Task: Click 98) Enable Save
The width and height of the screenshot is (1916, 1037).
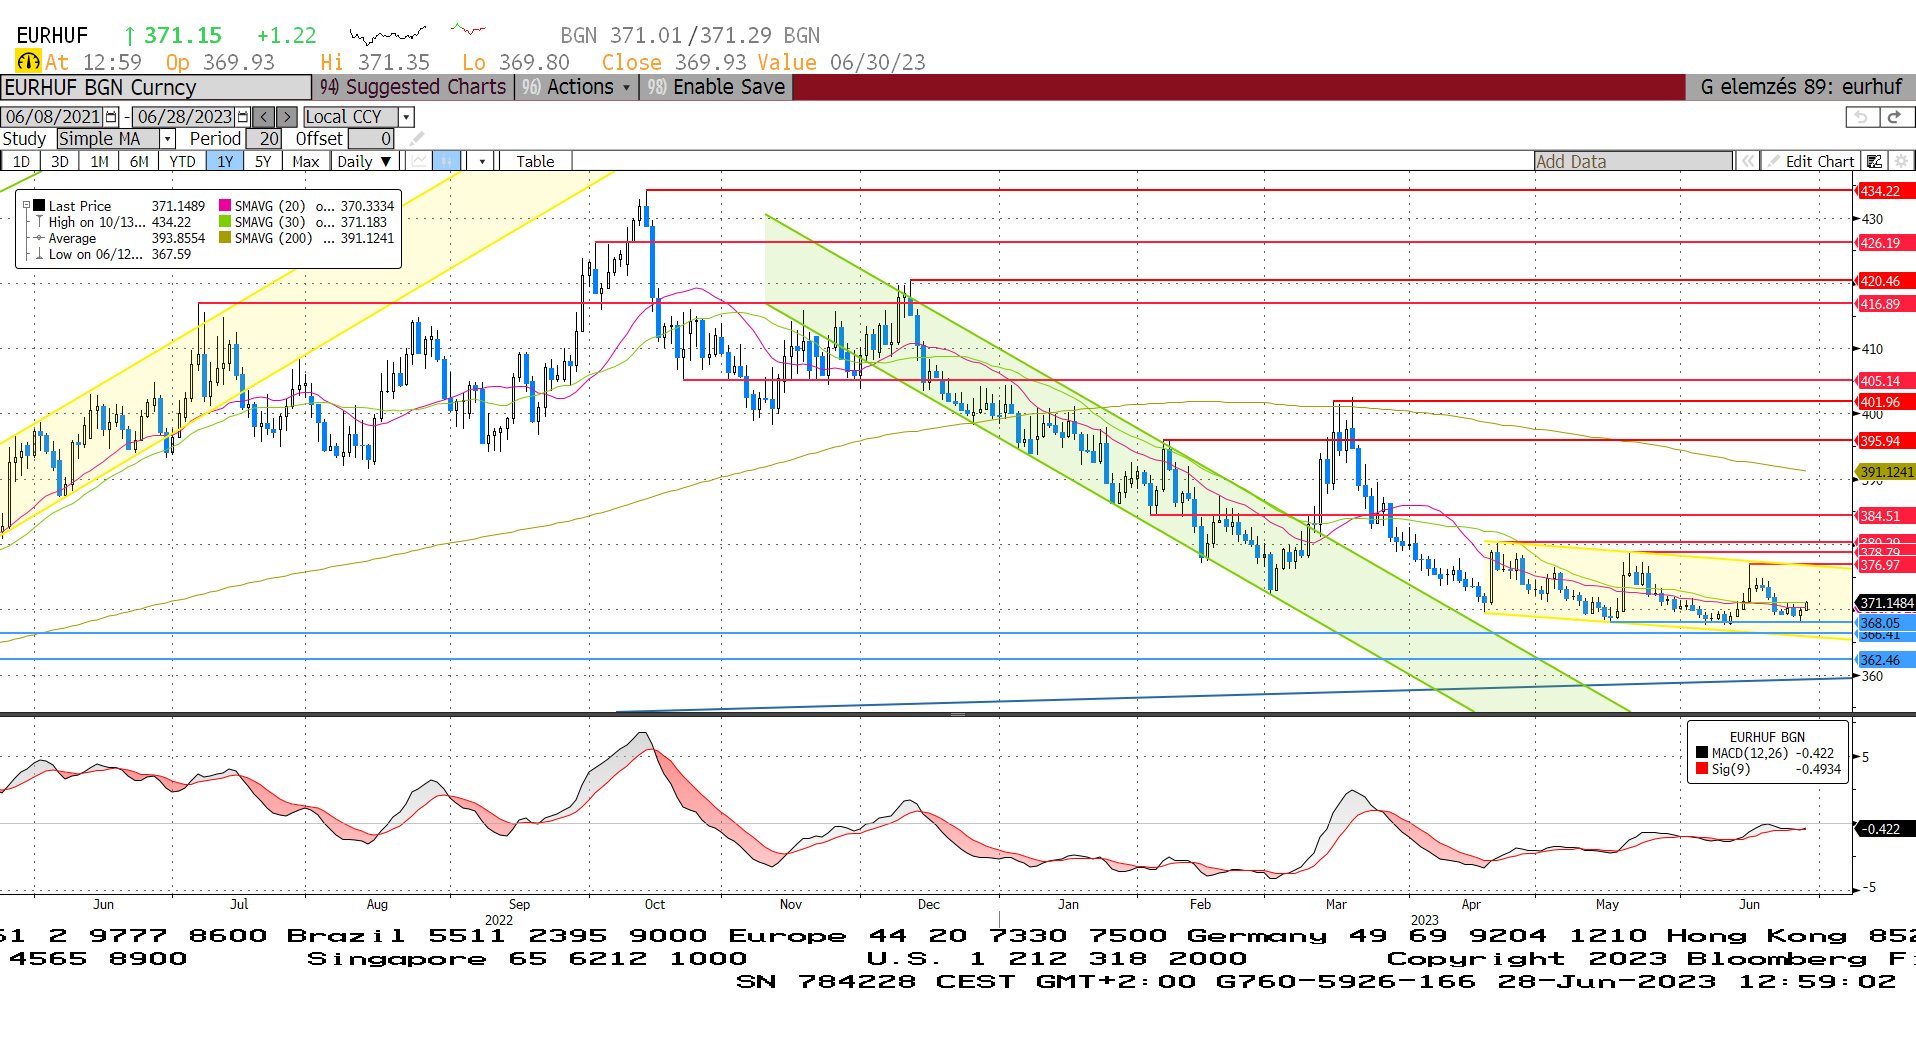Action: [x=716, y=87]
